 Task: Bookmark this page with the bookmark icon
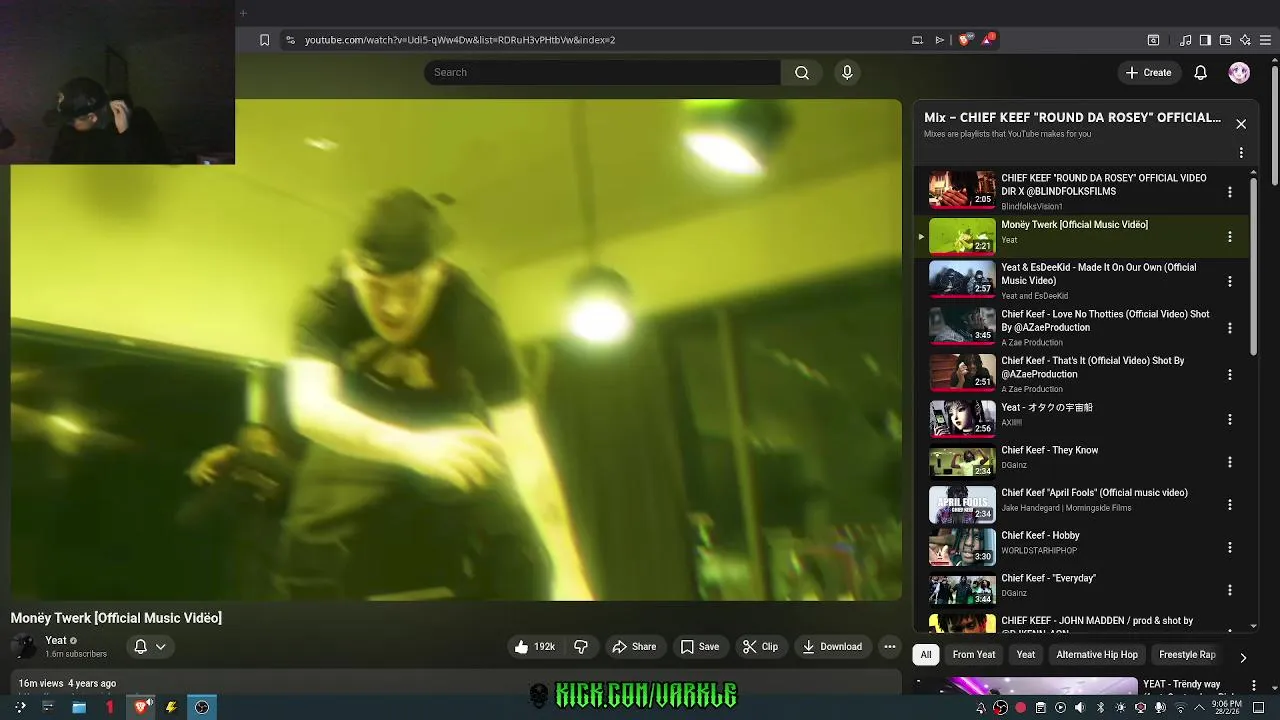[264, 40]
